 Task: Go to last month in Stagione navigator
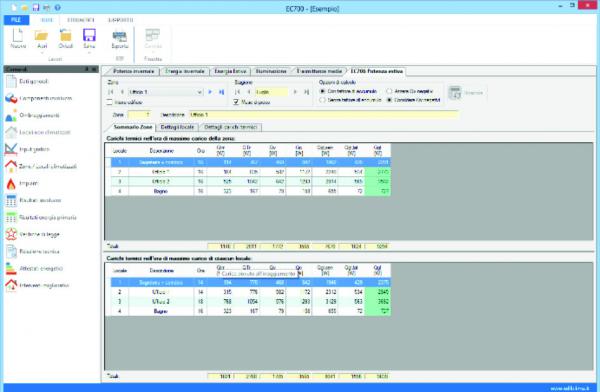coord(307,92)
